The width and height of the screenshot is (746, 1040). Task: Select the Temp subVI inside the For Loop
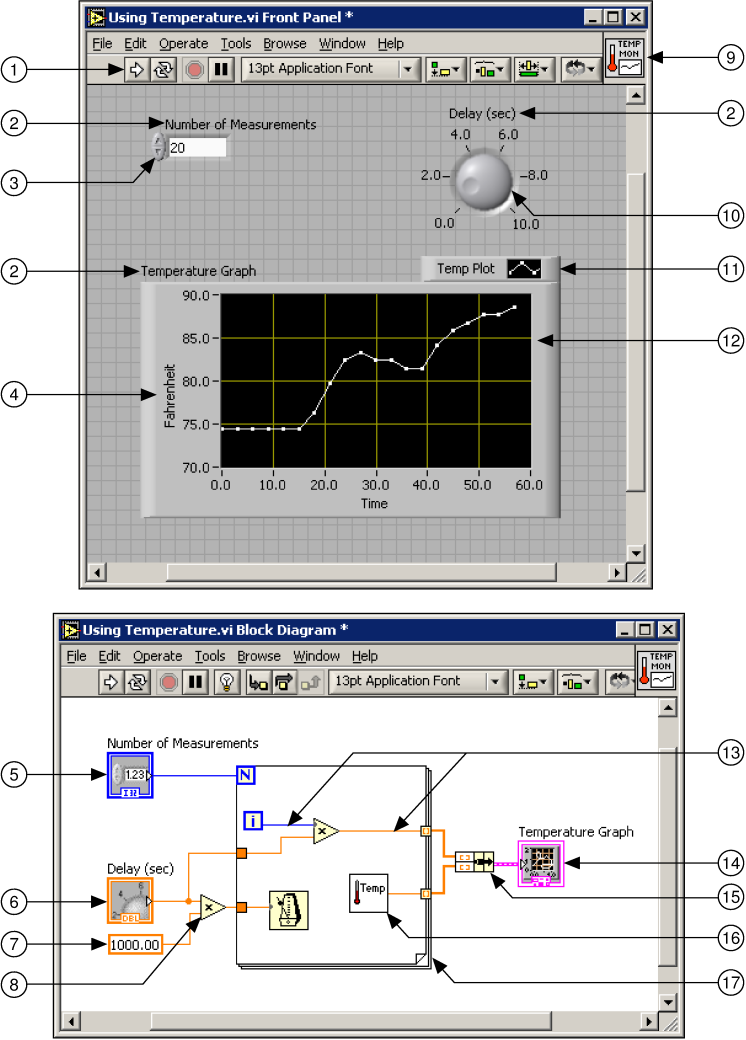[x=368, y=890]
